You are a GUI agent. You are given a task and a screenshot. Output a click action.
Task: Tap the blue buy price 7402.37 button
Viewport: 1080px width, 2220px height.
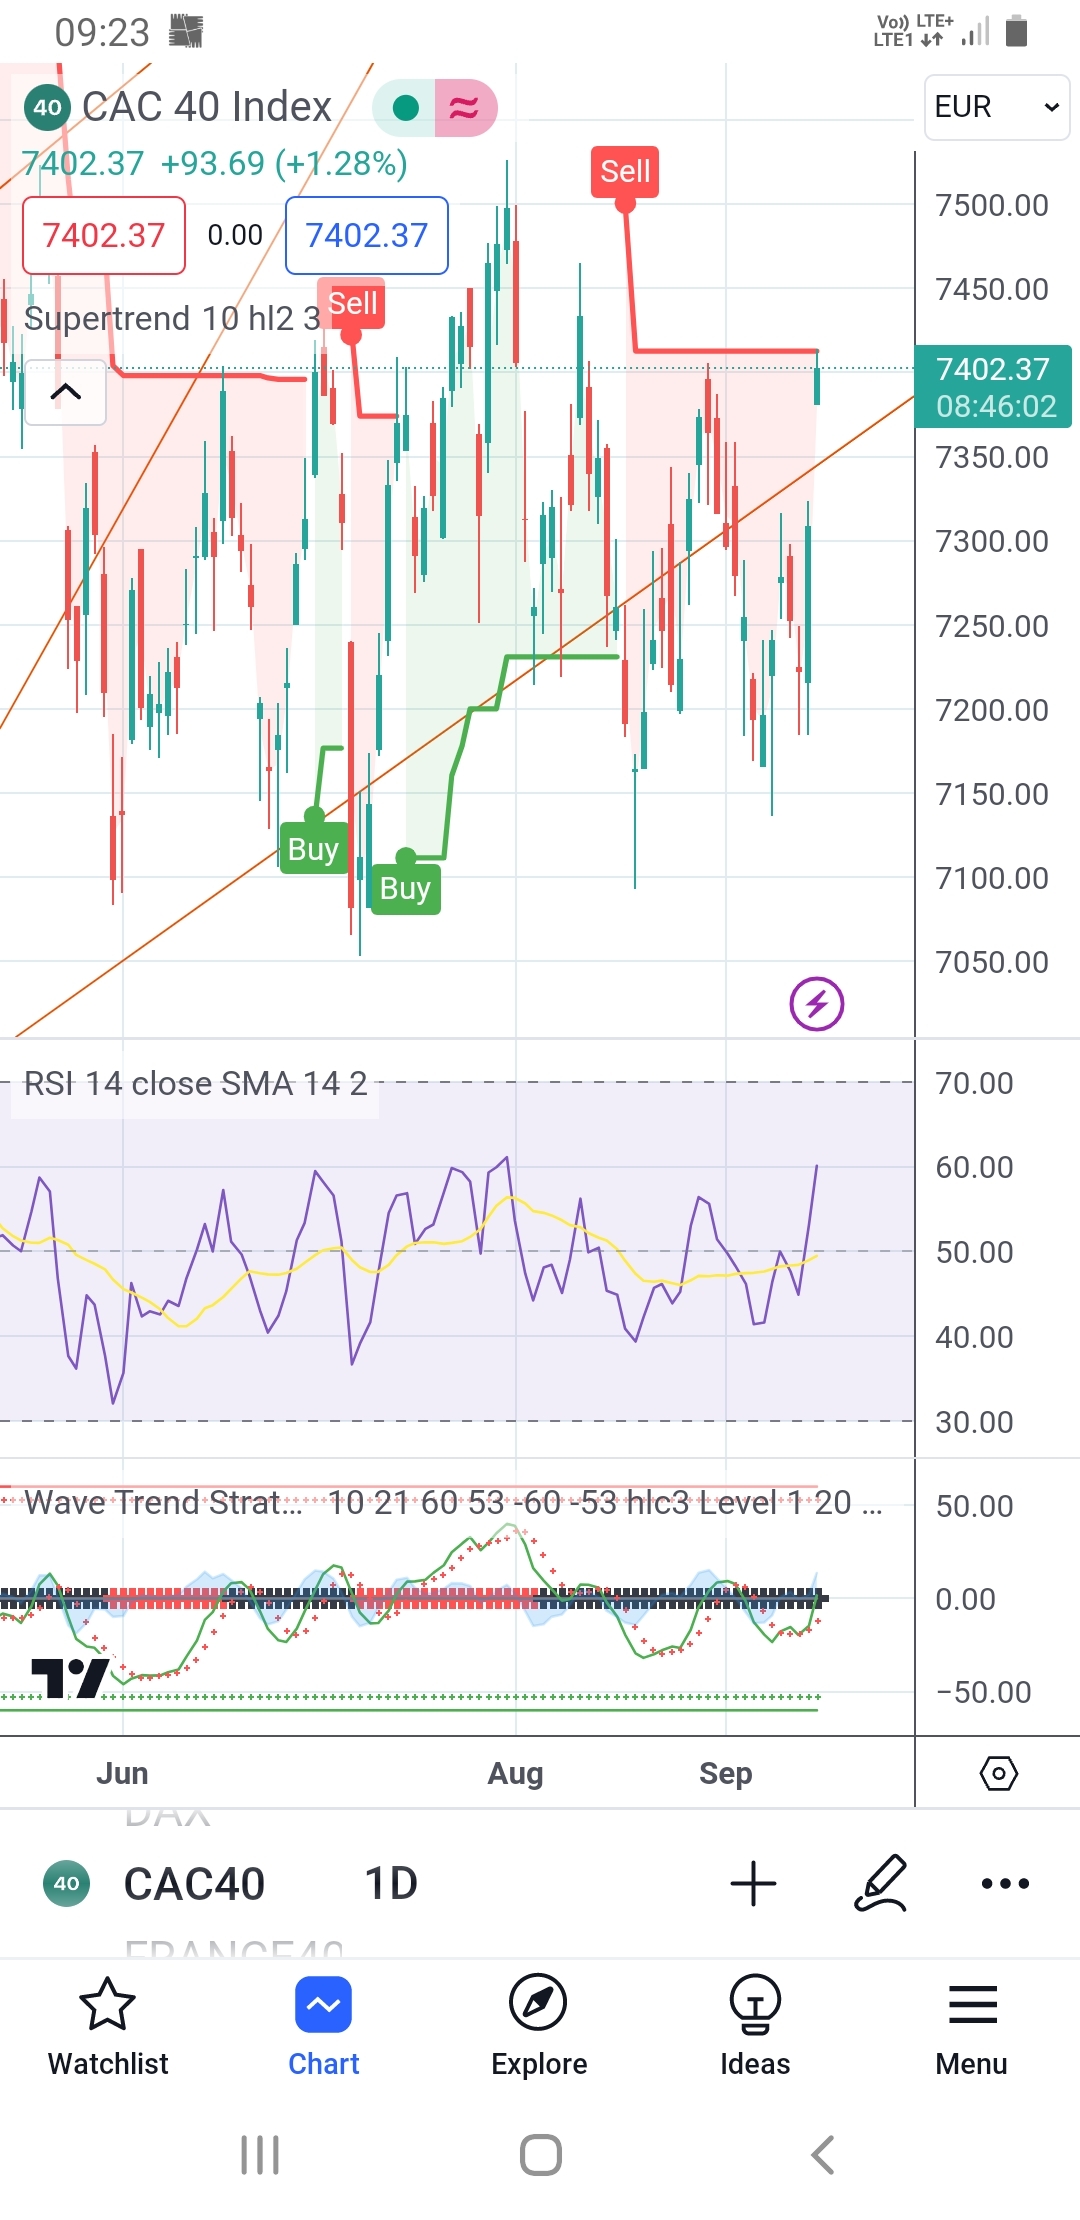coord(367,235)
